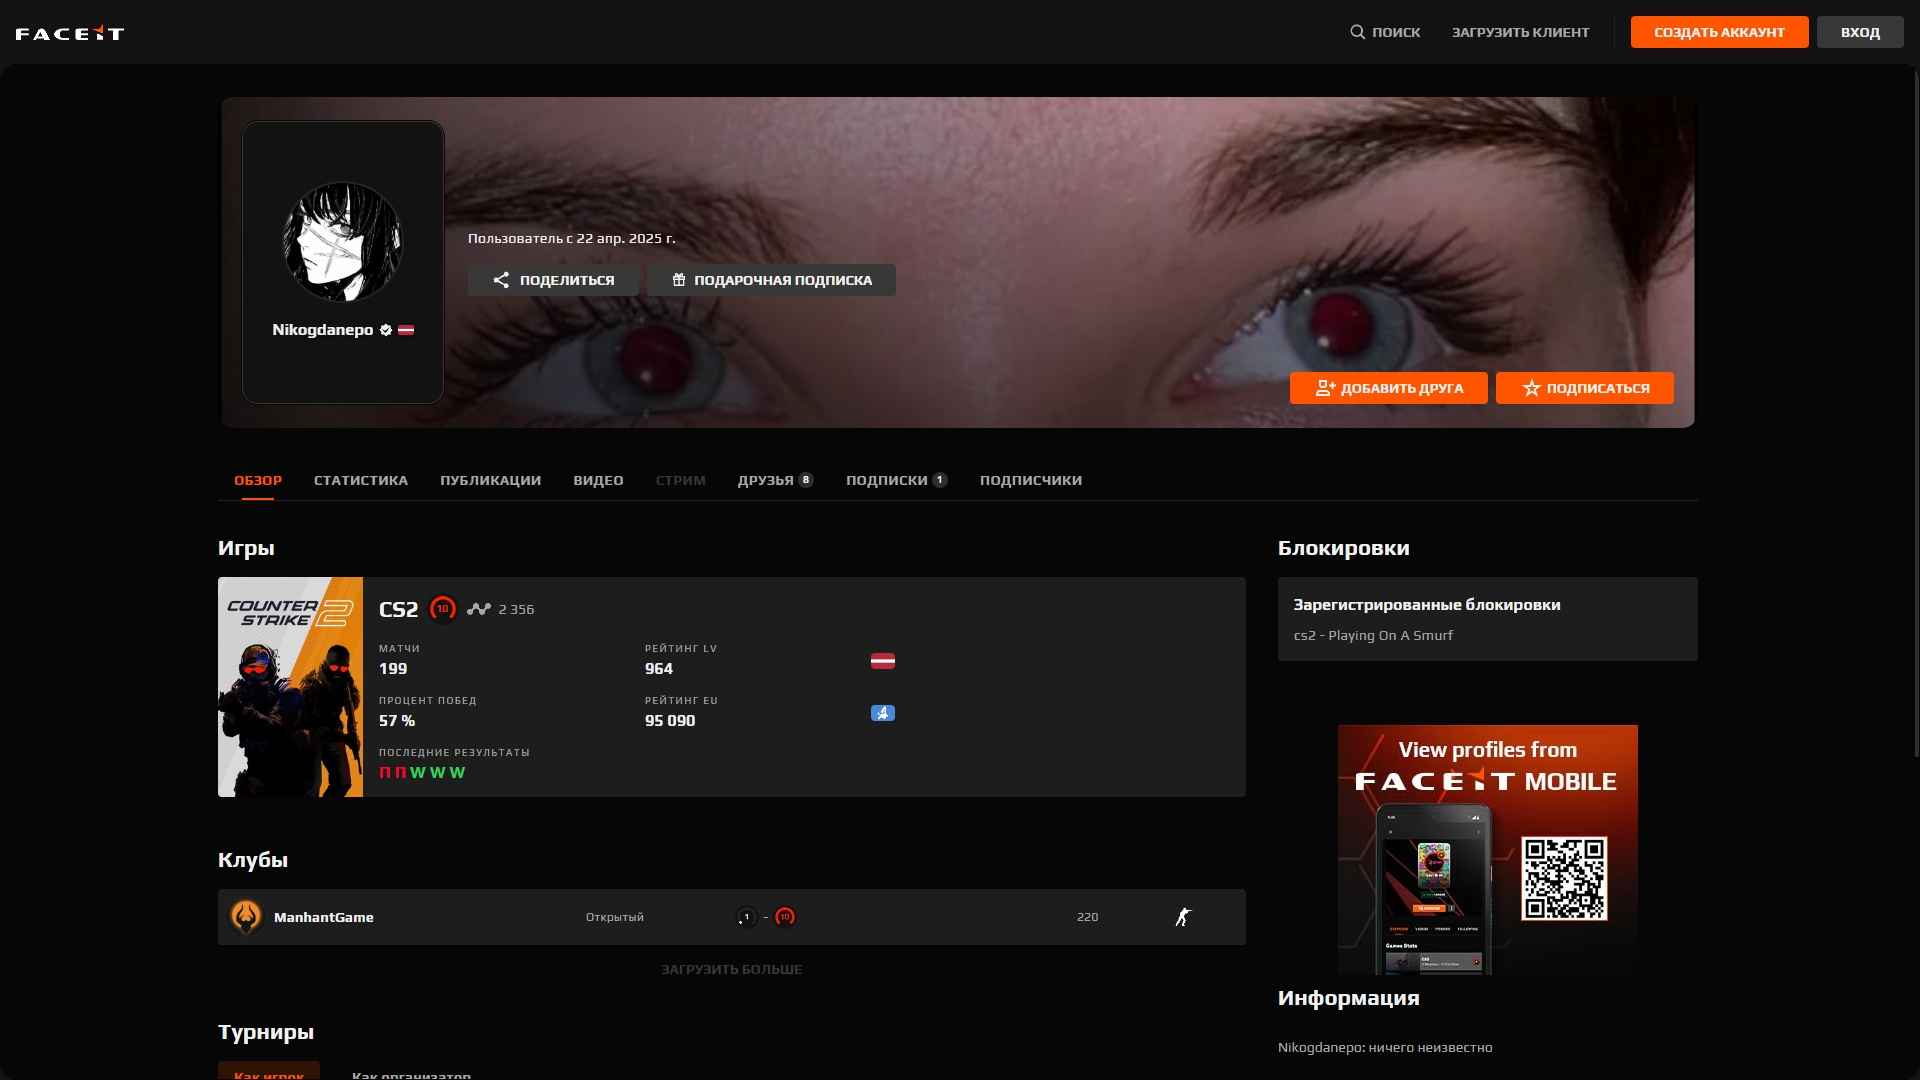Click the search magnifier icon
Image resolution: width=1920 pixels, height=1080 pixels.
(x=1357, y=32)
